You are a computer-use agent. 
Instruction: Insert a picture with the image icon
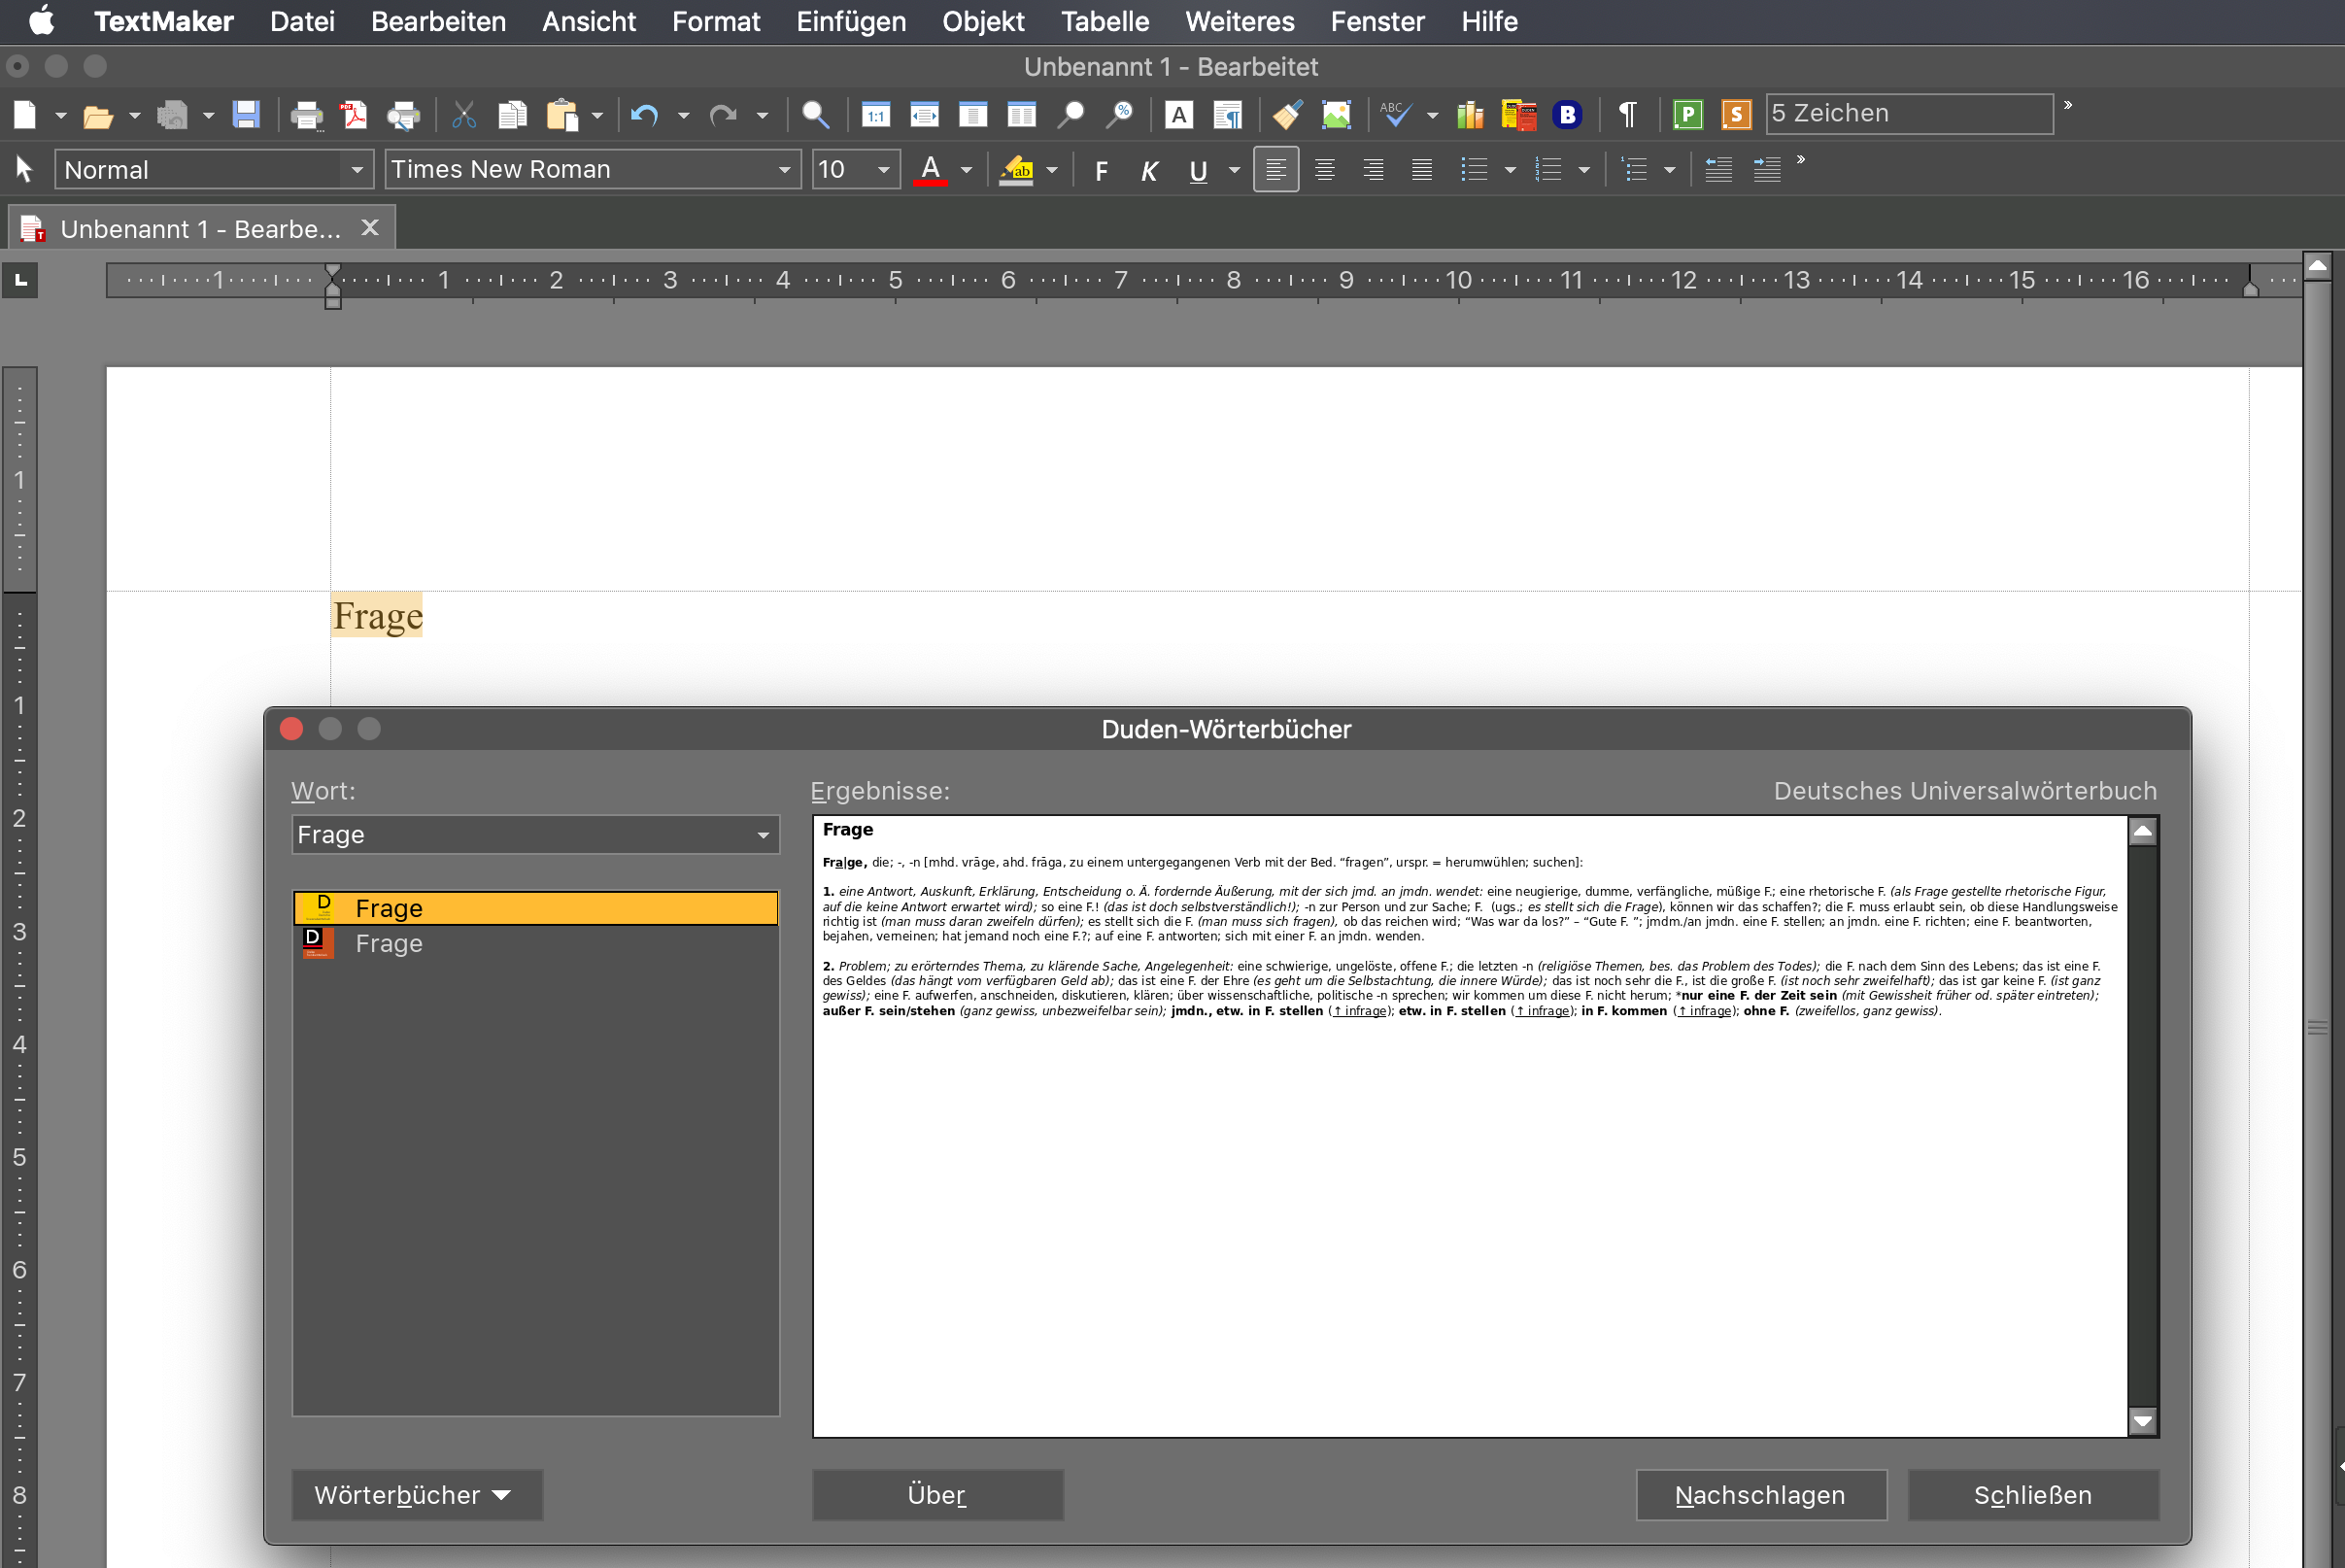coord(1336,115)
